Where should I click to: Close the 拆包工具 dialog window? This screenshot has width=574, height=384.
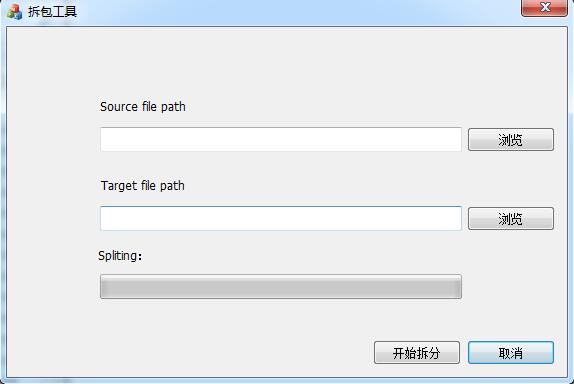[x=544, y=8]
